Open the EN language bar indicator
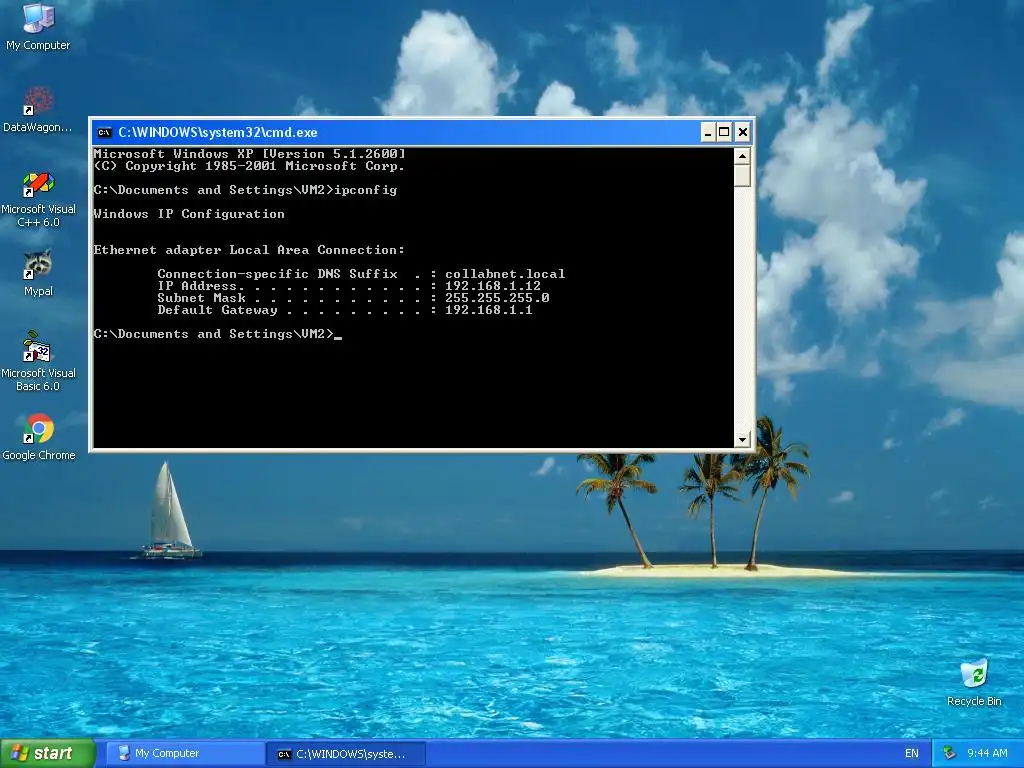1024x768 pixels. click(912, 754)
